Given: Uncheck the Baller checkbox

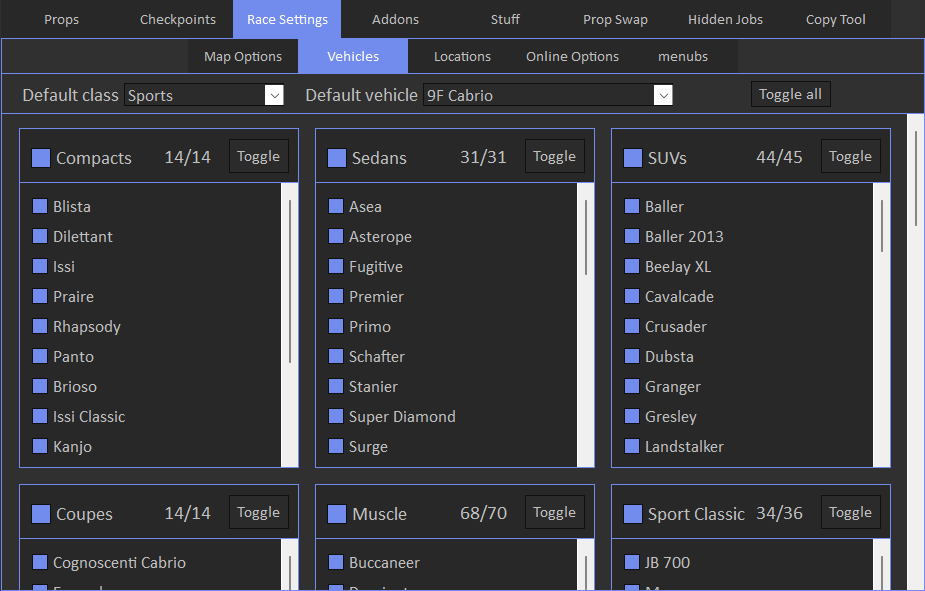Looking at the screenshot, I should pos(632,206).
